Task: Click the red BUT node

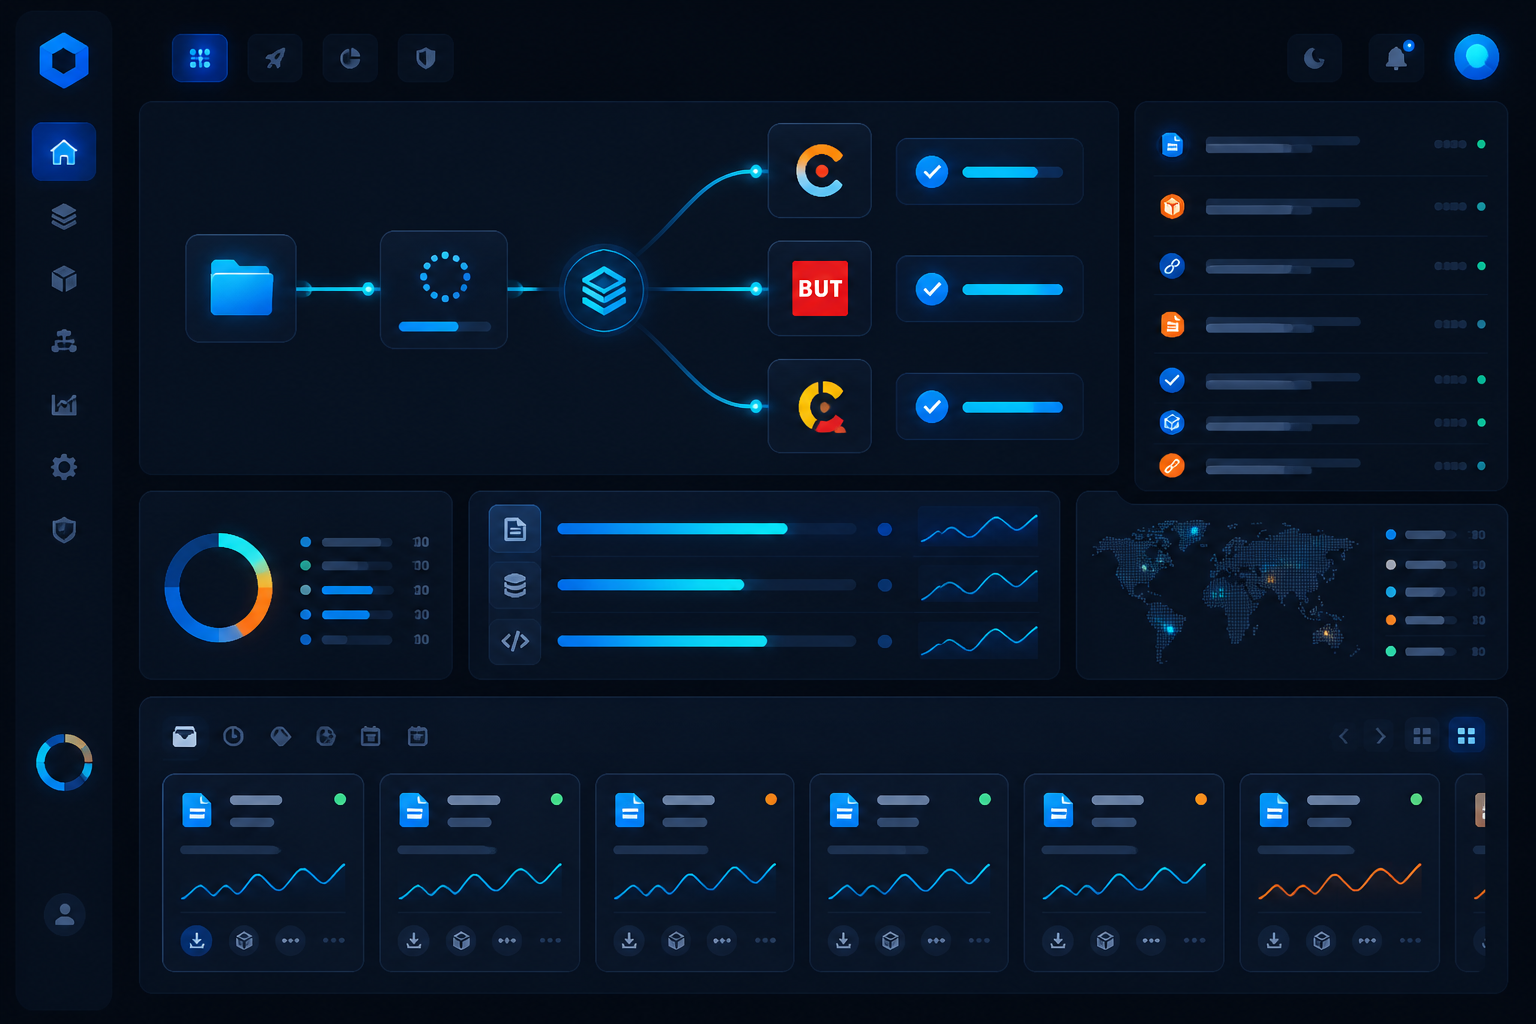Action: 820,288
